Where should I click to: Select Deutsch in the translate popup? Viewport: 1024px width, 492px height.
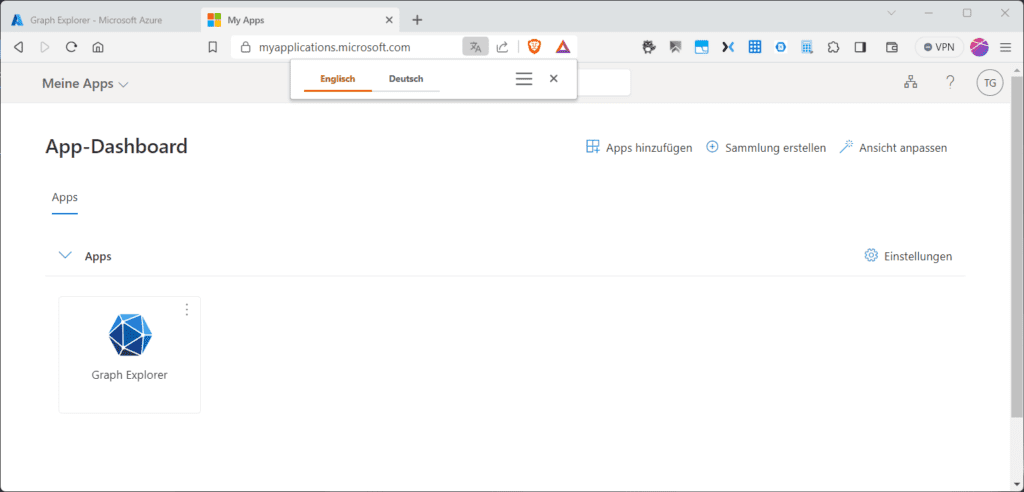coord(406,79)
